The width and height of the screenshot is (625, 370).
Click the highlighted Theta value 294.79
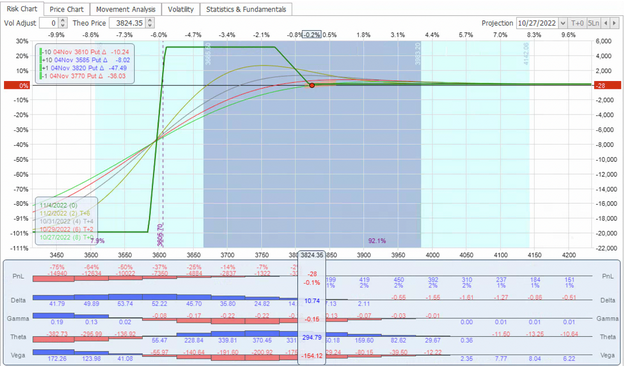point(312,337)
